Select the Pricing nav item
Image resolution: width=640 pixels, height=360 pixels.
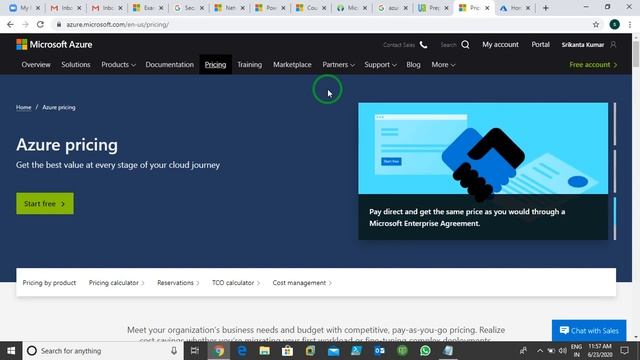coord(215,64)
